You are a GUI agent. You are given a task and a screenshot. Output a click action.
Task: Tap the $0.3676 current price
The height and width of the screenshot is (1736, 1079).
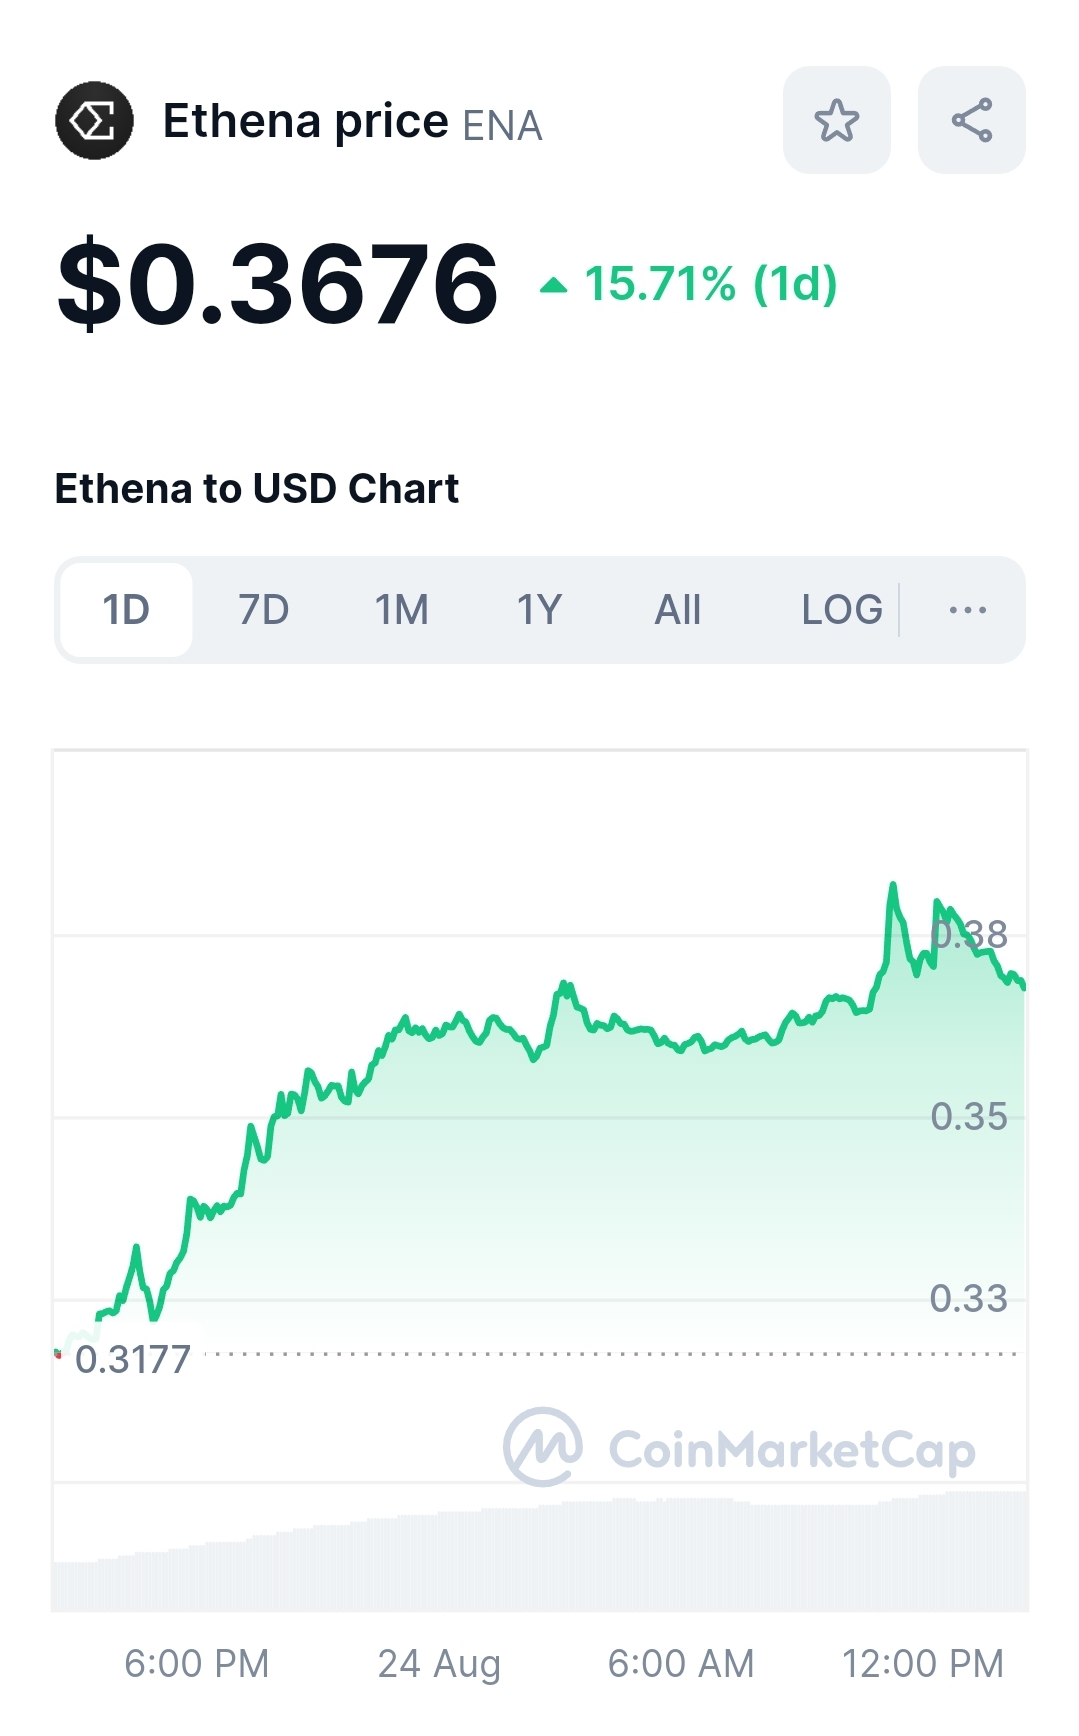coord(278,284)
